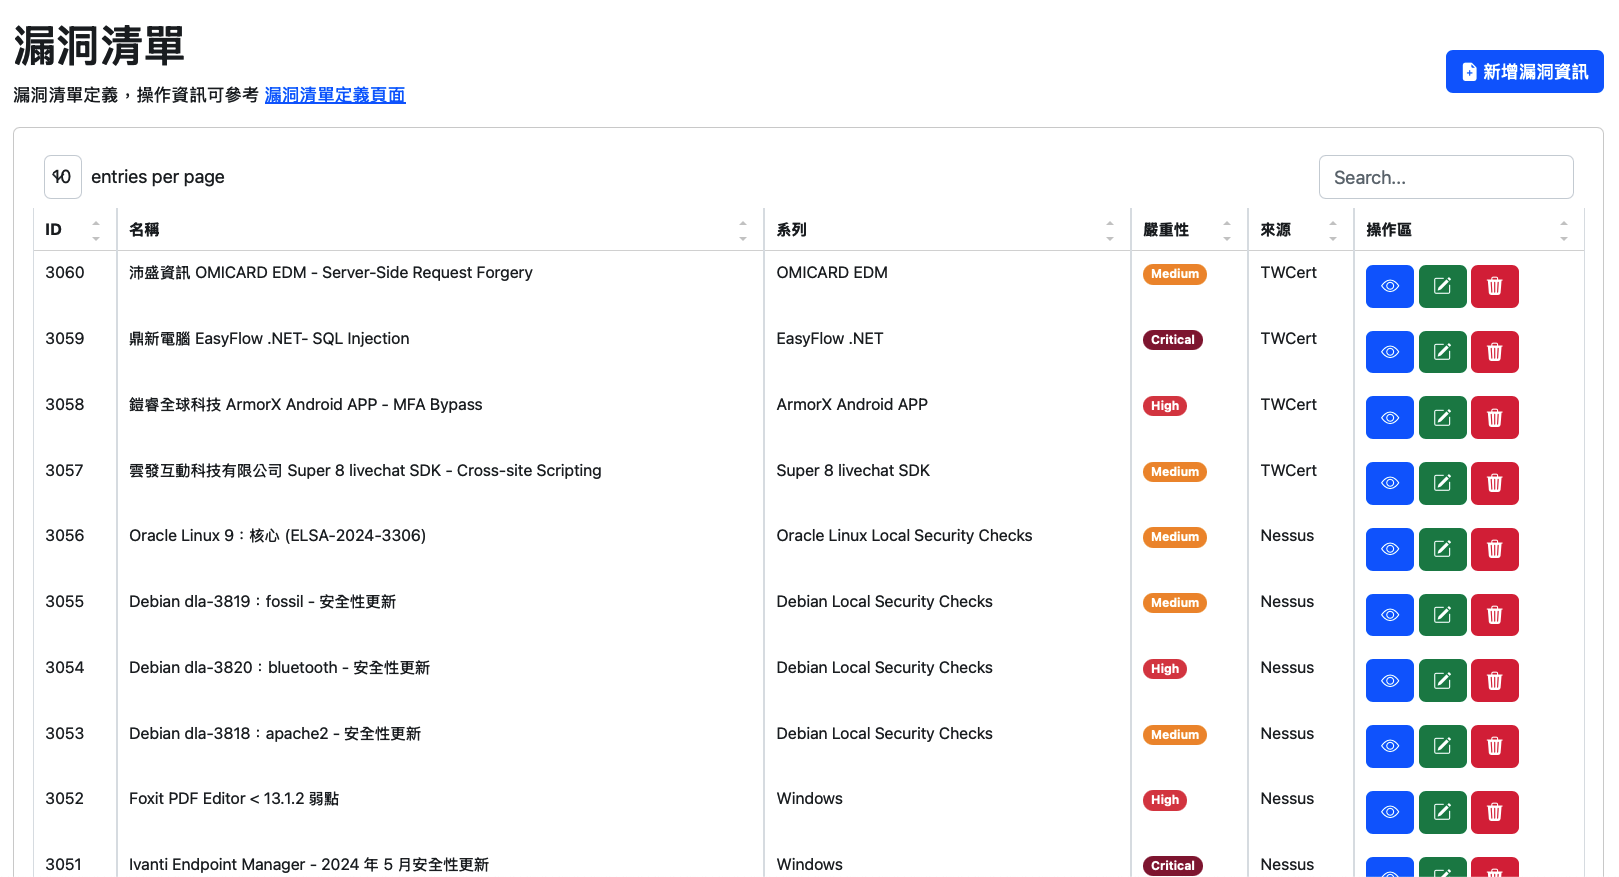Click the High badge in row 3058
Image resolution: width=1619 pixels, height=877 pixels.
[1164, 406]
